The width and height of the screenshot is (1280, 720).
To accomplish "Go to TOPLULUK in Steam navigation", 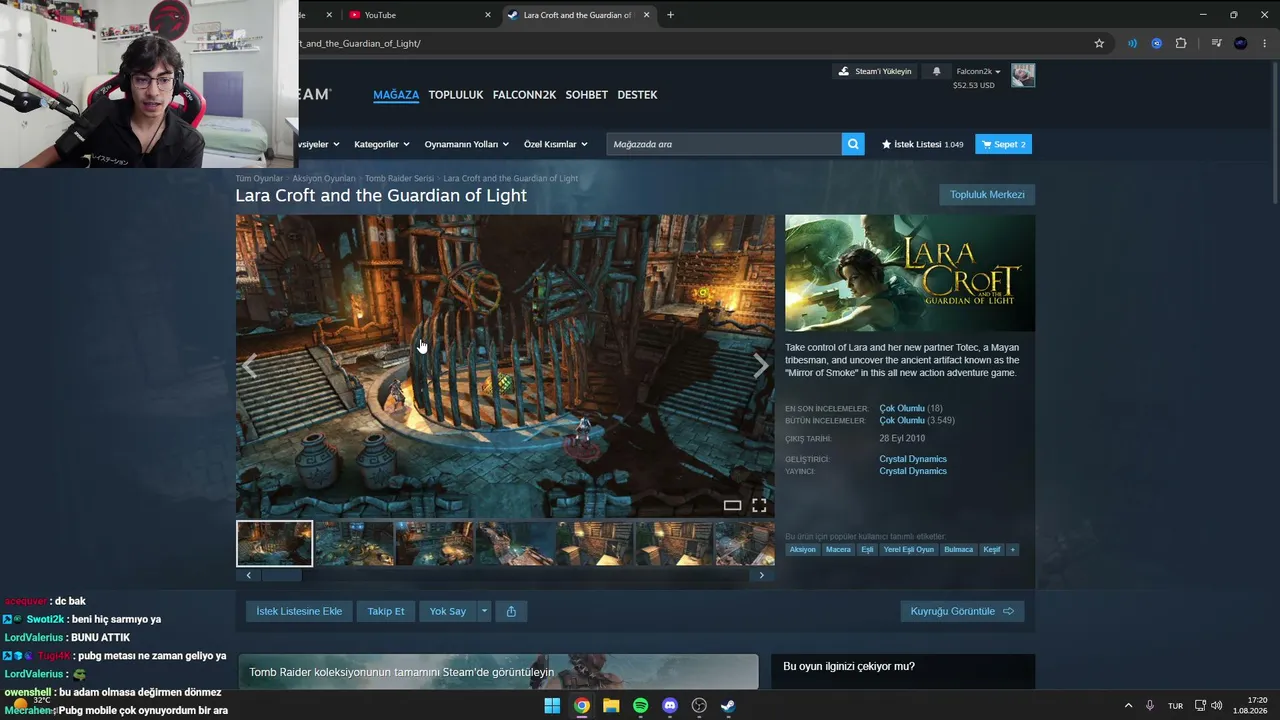I will tap(456, 95).
